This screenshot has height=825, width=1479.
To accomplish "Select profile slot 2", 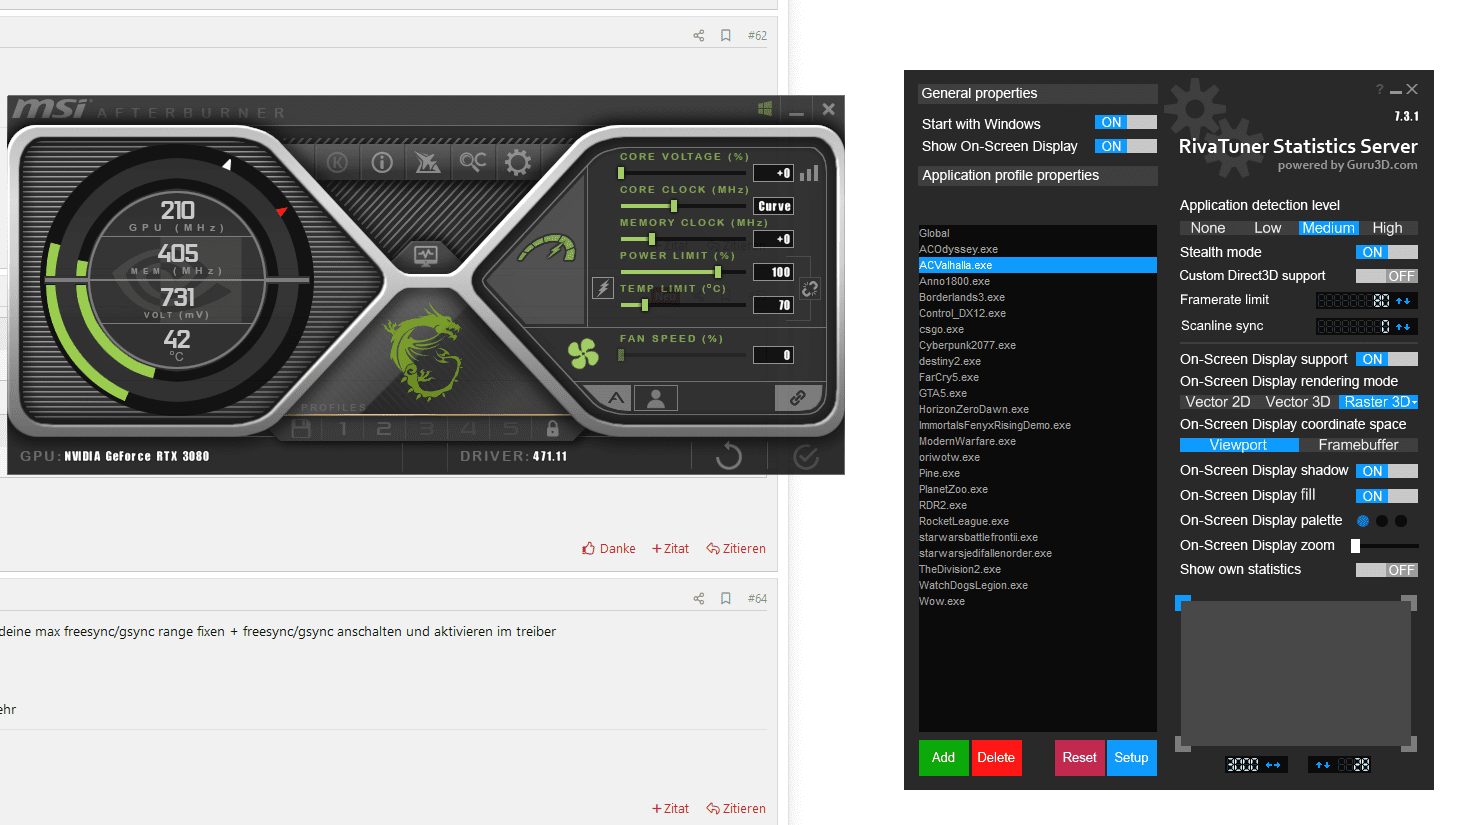I will point(384,429).
